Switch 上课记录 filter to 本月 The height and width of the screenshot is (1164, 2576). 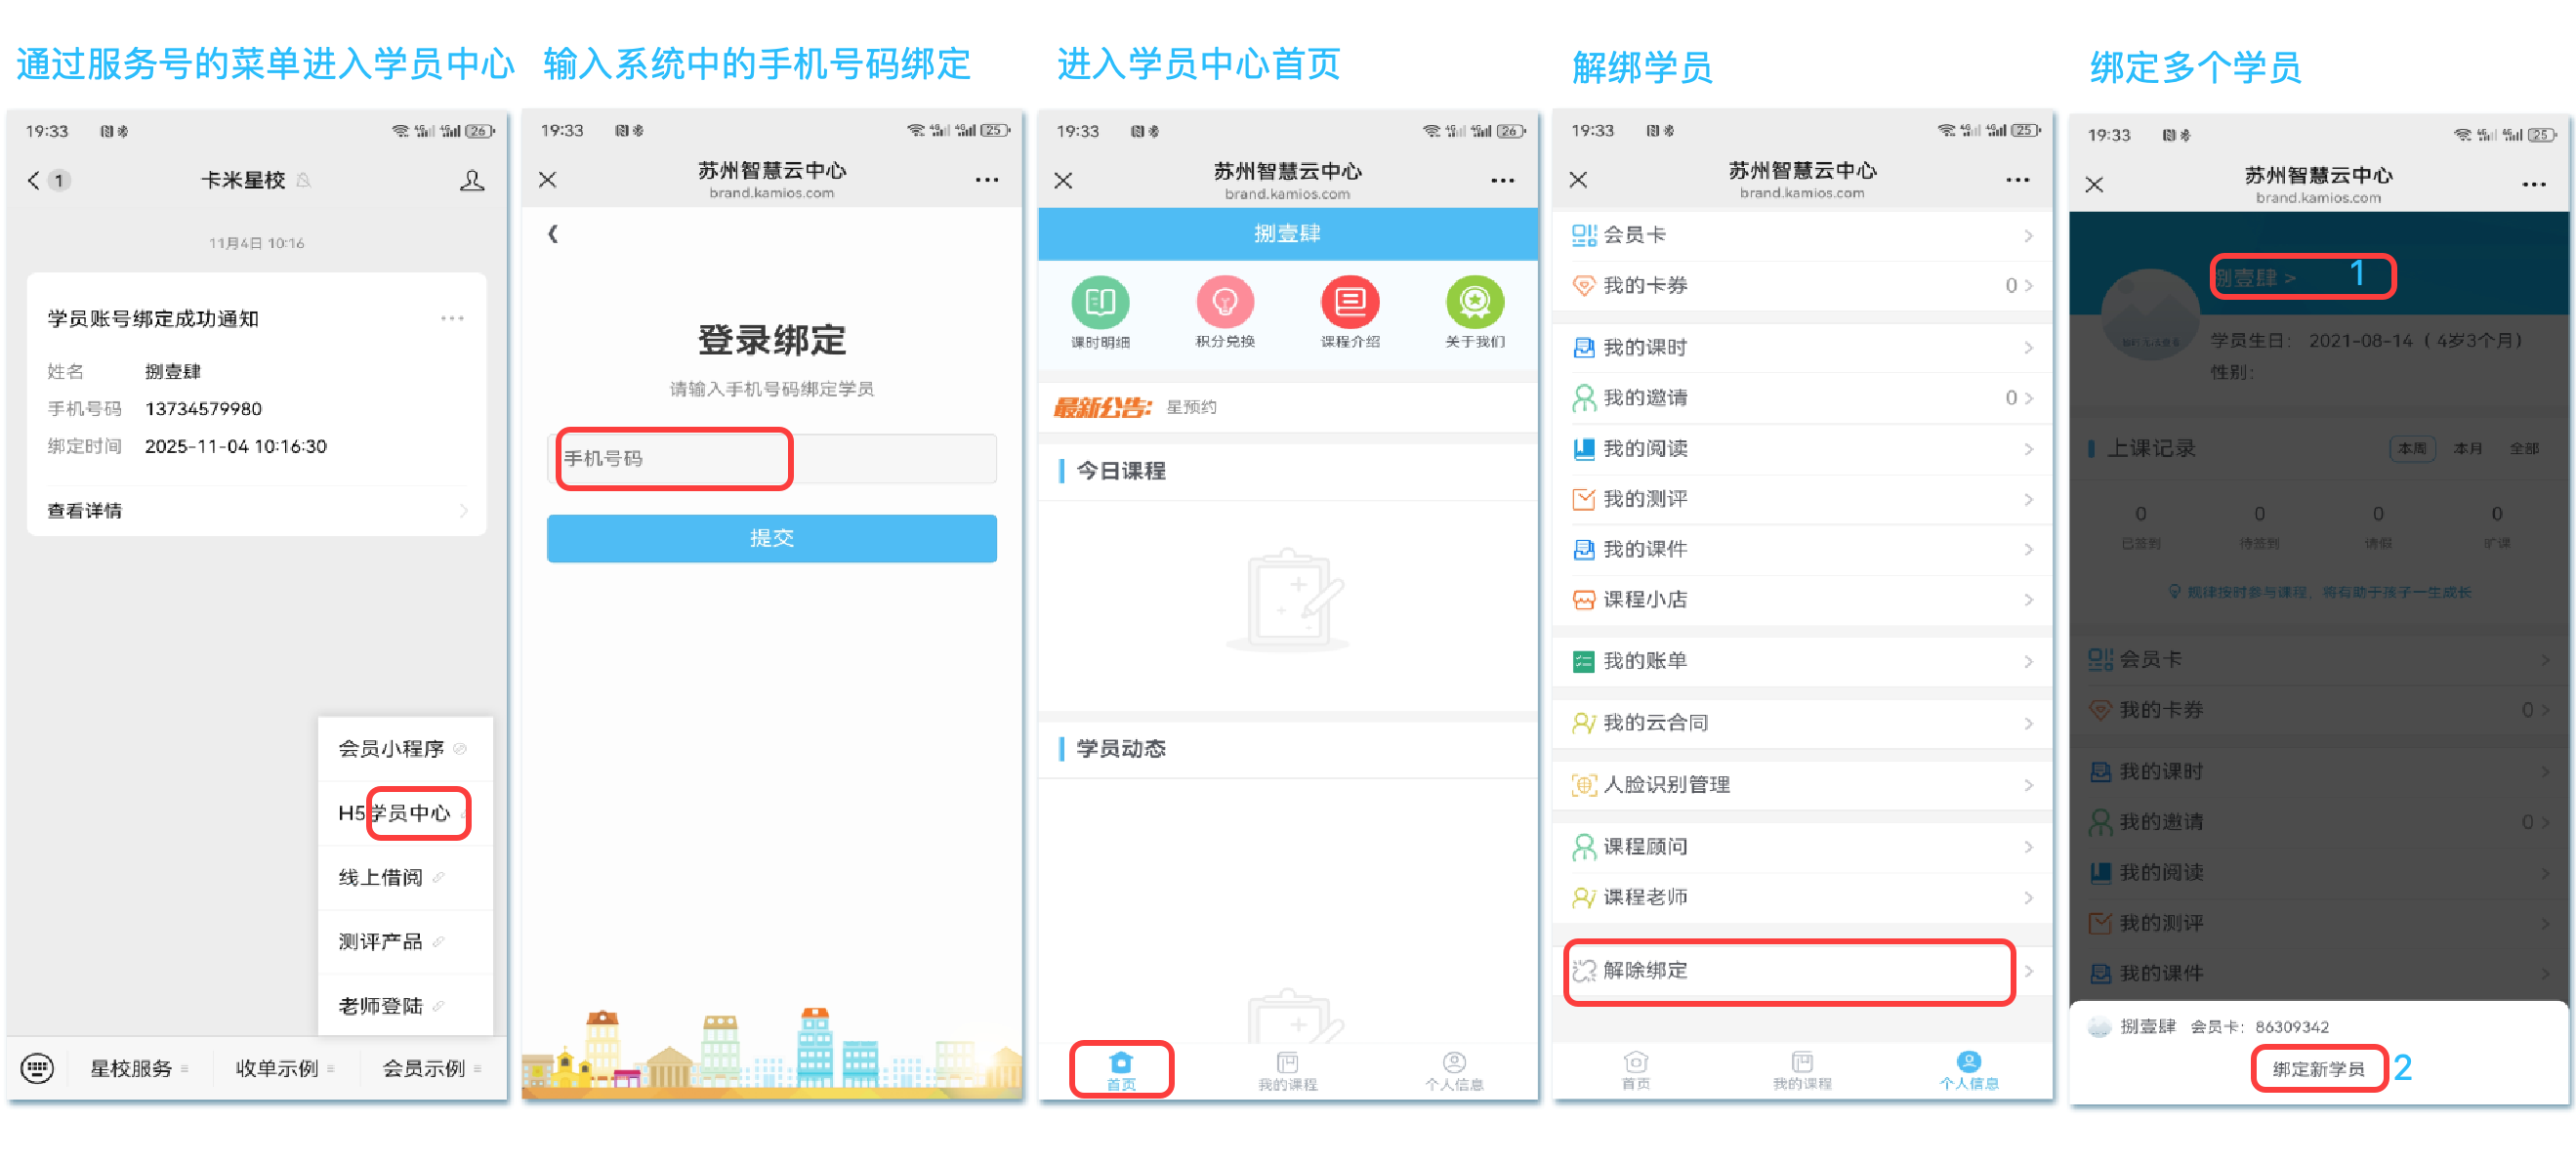pos(2467,449)
